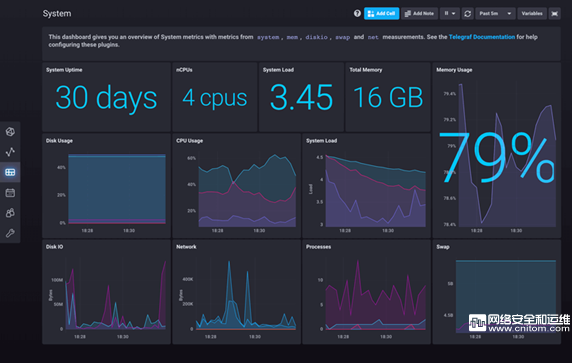
Task: Click the Add Note button
Action: point(420,13)
